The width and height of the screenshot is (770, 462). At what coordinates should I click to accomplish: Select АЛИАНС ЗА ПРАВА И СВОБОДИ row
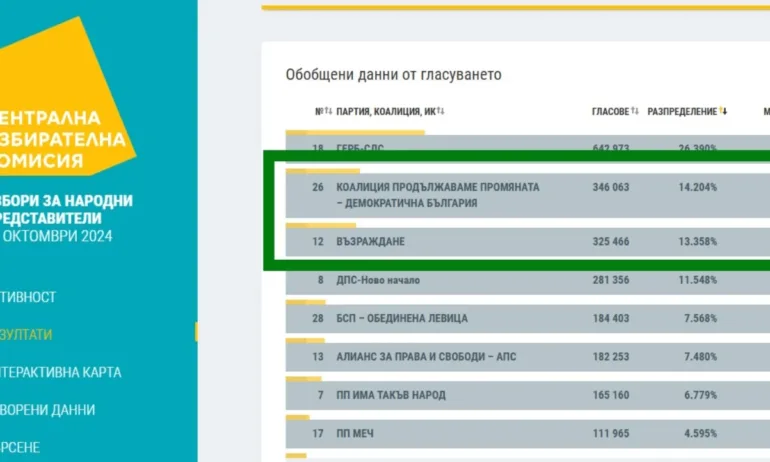(x=528, y=357)
